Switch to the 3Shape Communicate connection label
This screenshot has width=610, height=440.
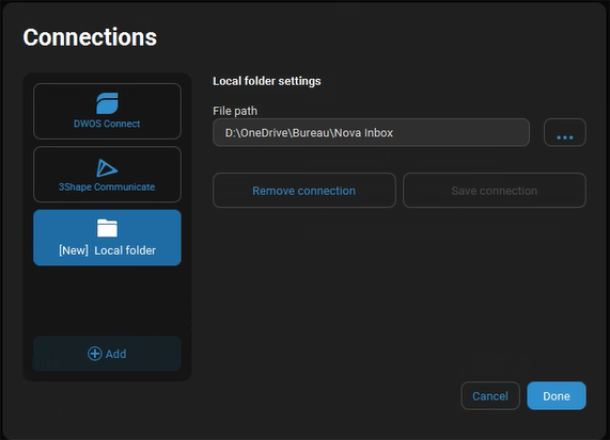(x=107, y=187)
